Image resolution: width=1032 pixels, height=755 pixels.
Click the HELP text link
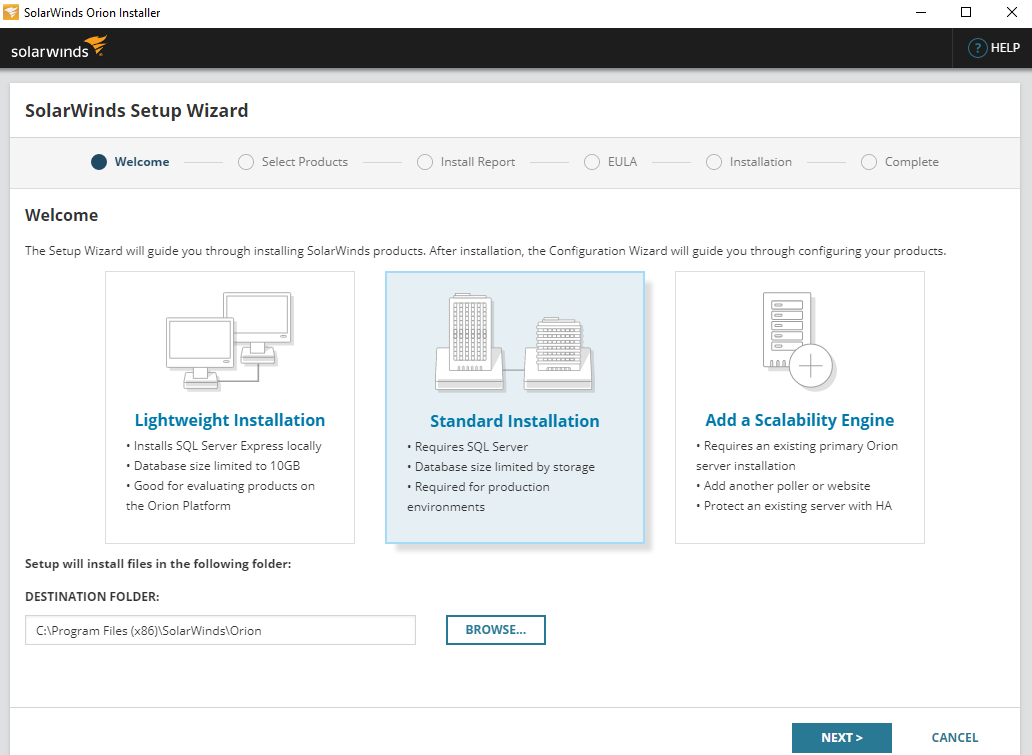coord(1005,48)
